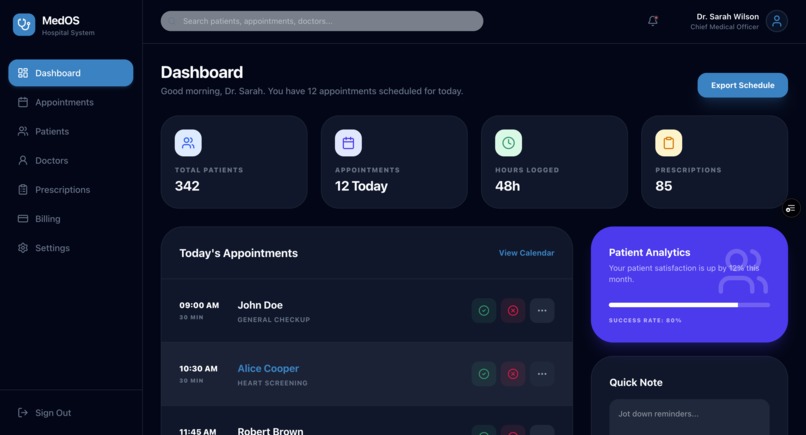Click the Billing card icon in sidebar
This screenshot has height=435, width=806.
23,219
